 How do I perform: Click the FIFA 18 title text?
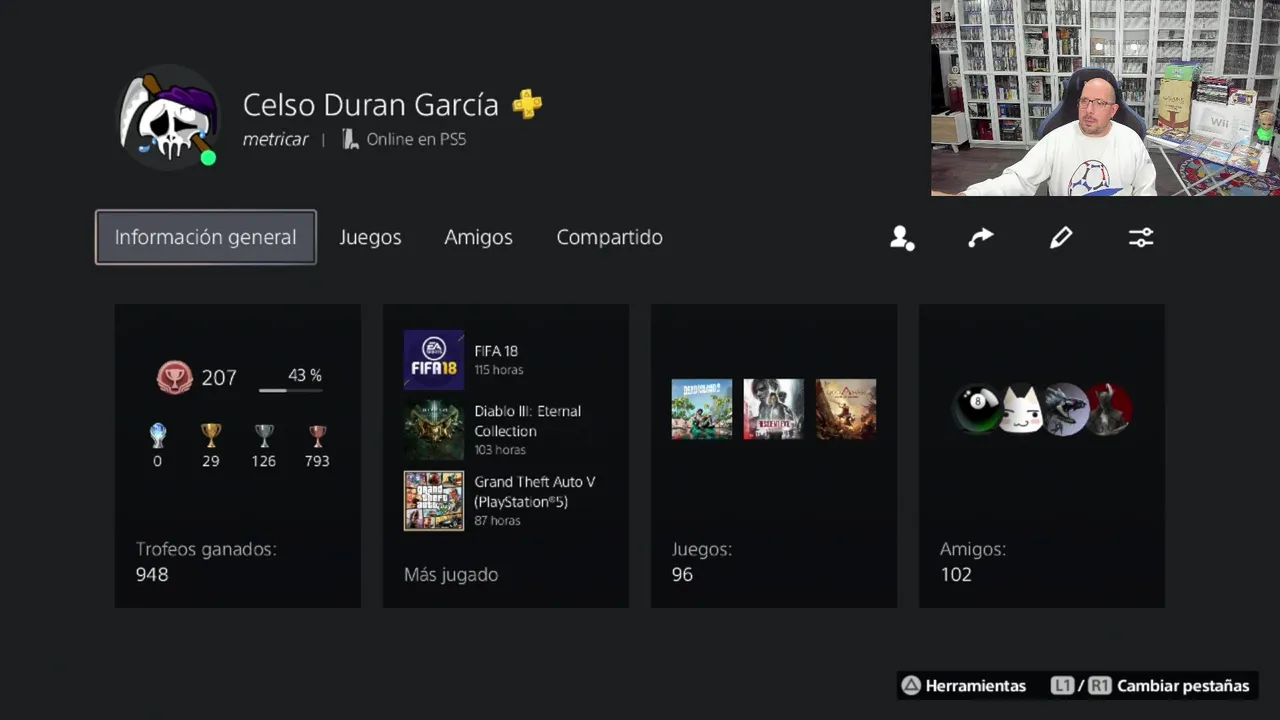click(x=496, y=351)
